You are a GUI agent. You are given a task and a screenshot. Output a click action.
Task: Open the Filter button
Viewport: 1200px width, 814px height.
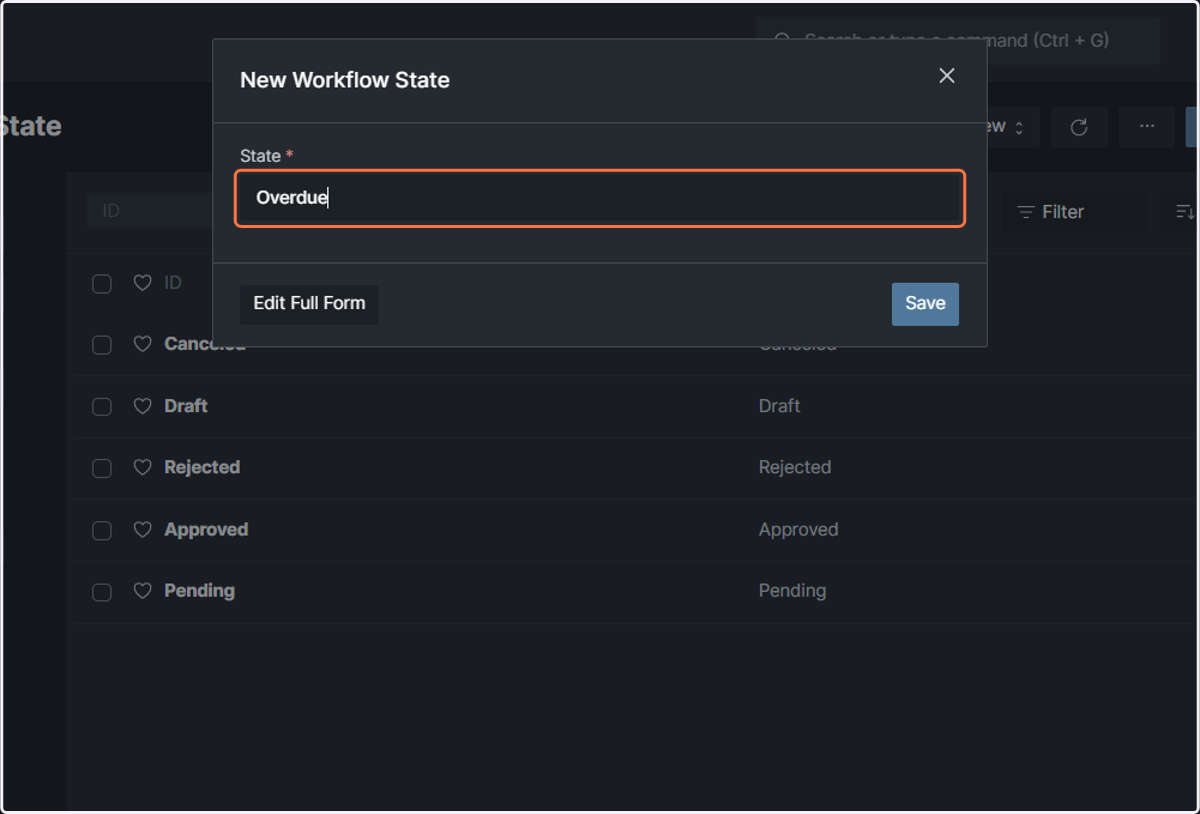click(1051, 212)
